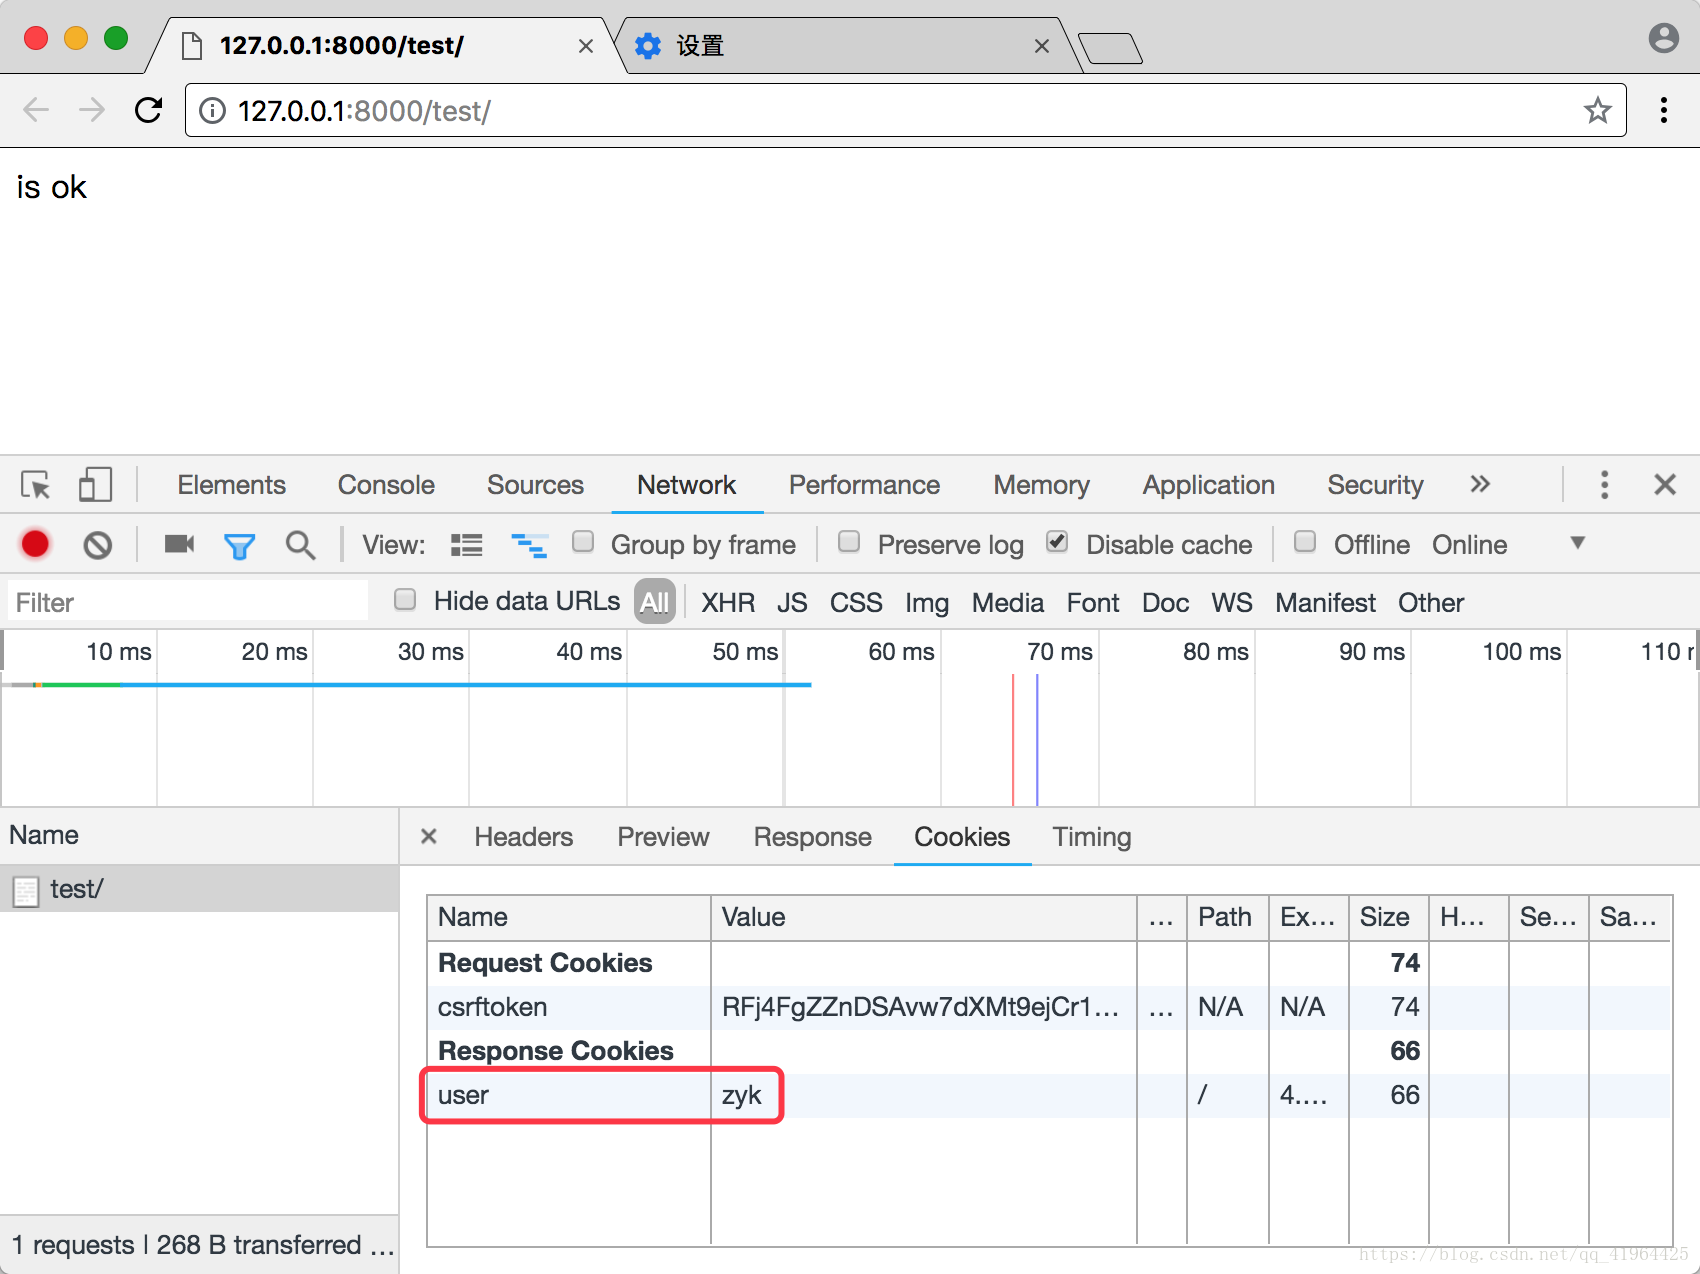This screenshot has height=1274, width=1700.
Task: Toggle the filter funnel icon
Action: (x=239, y=546)
